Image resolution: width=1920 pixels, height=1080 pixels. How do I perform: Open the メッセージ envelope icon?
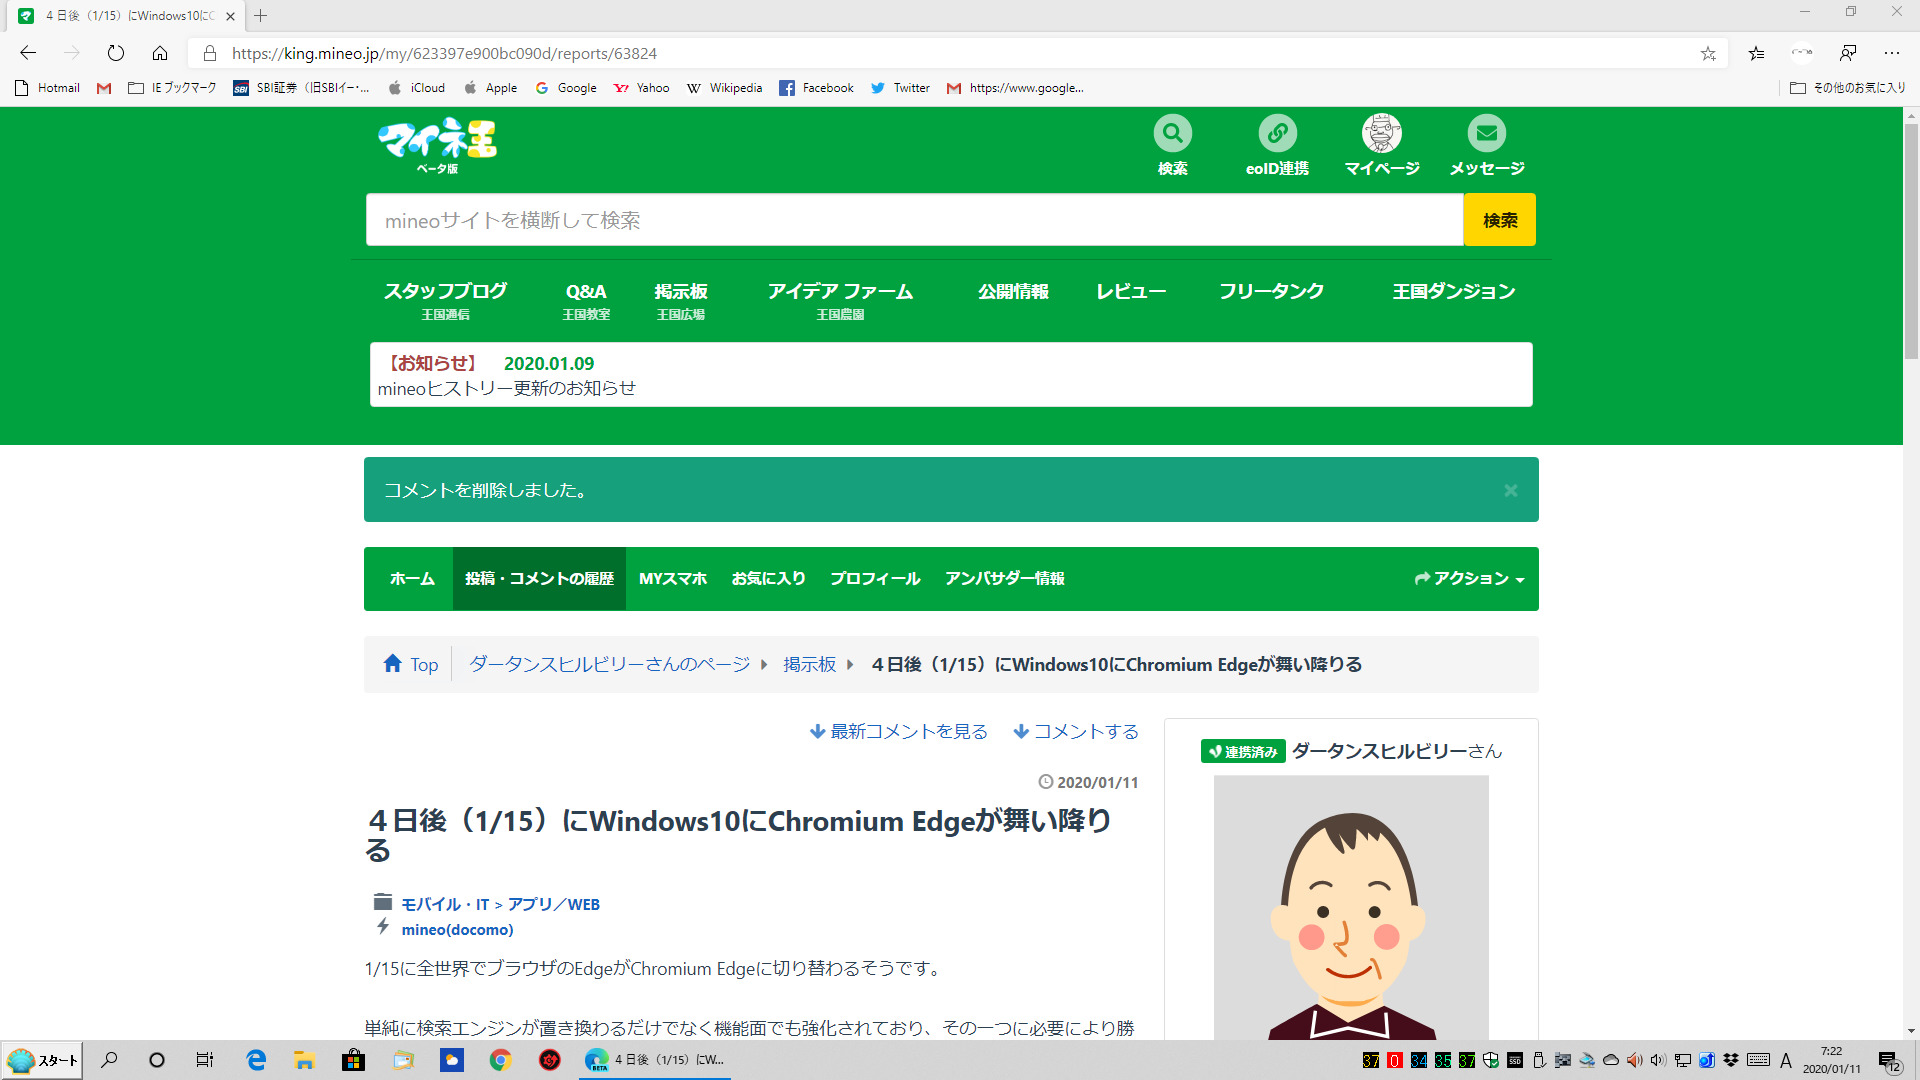1486,133
